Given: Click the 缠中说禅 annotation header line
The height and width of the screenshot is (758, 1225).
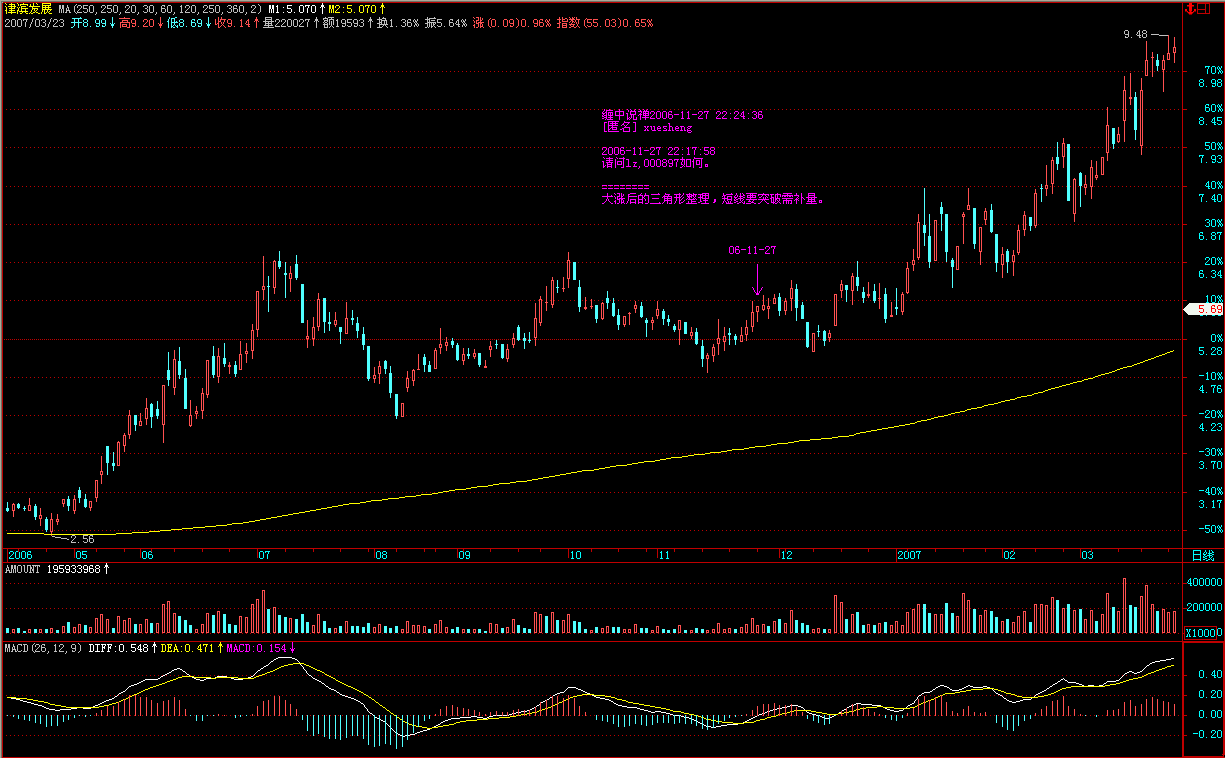Looking at the screenshot, I should pos(682,115).
